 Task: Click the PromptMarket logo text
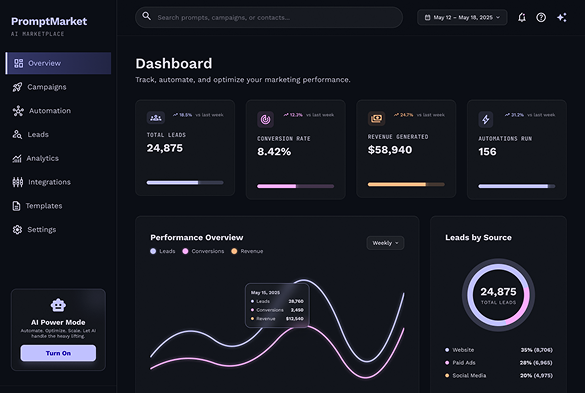point(49,22)
